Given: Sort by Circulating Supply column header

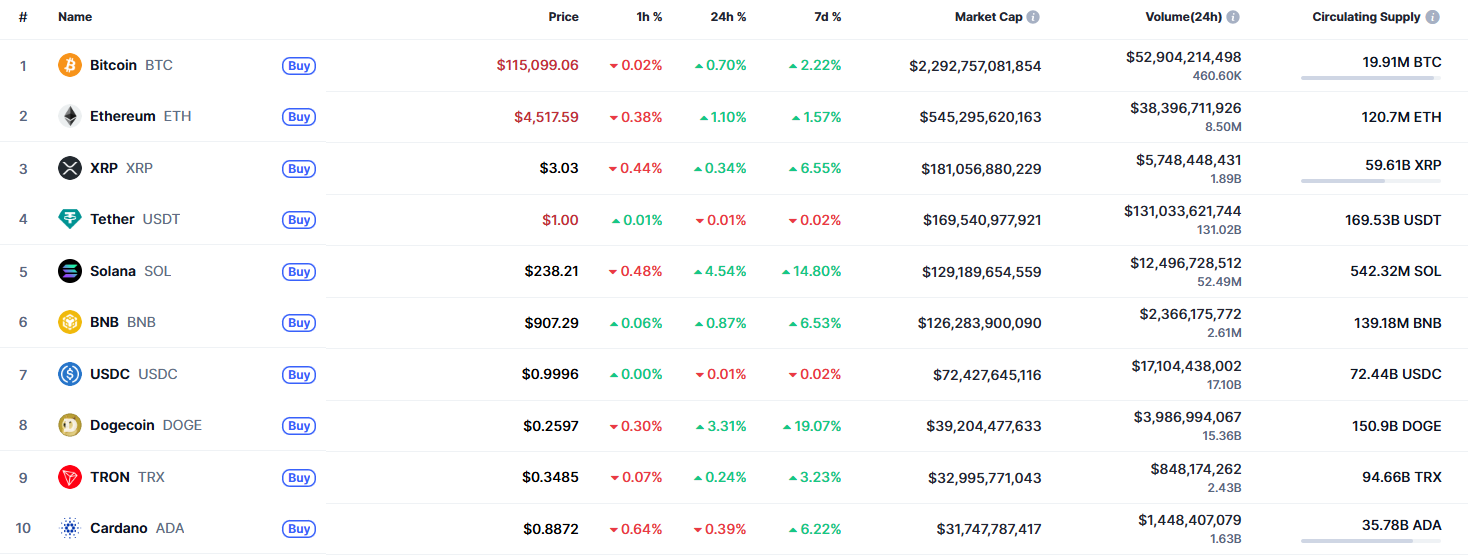Looking at the screenshot, I should click(1366, 17).
